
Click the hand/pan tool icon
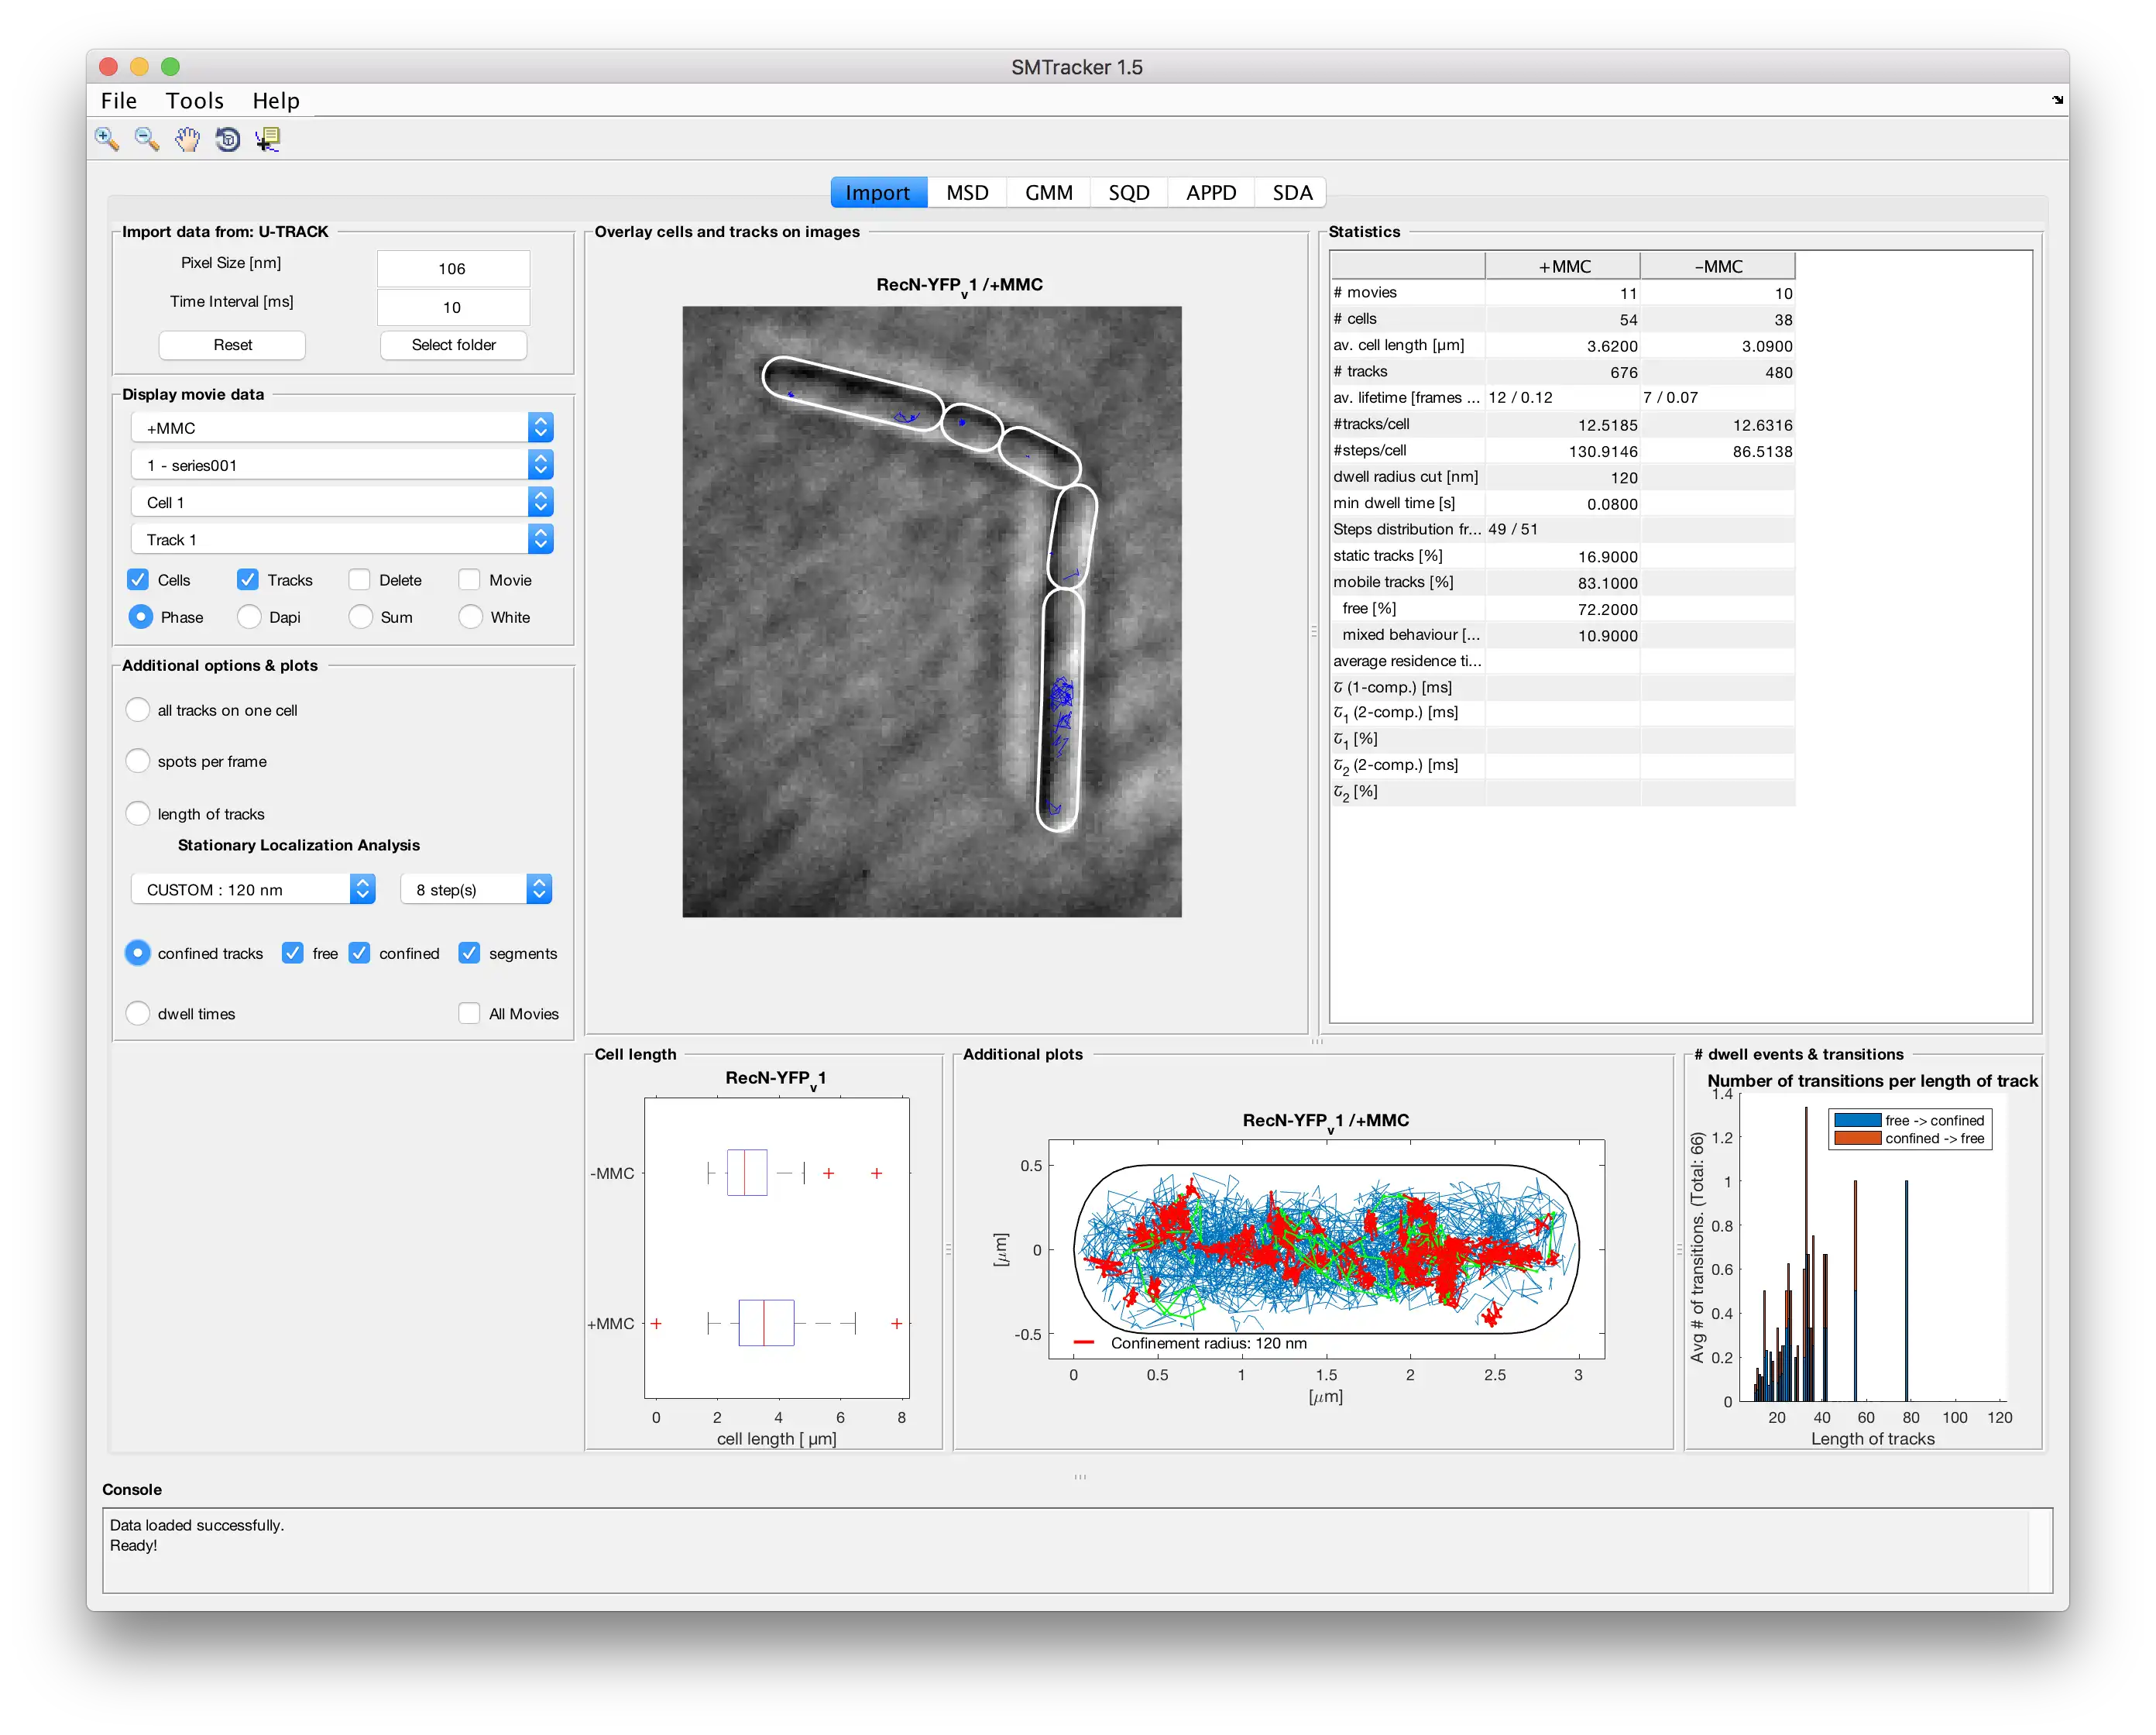tap(191, 142)
